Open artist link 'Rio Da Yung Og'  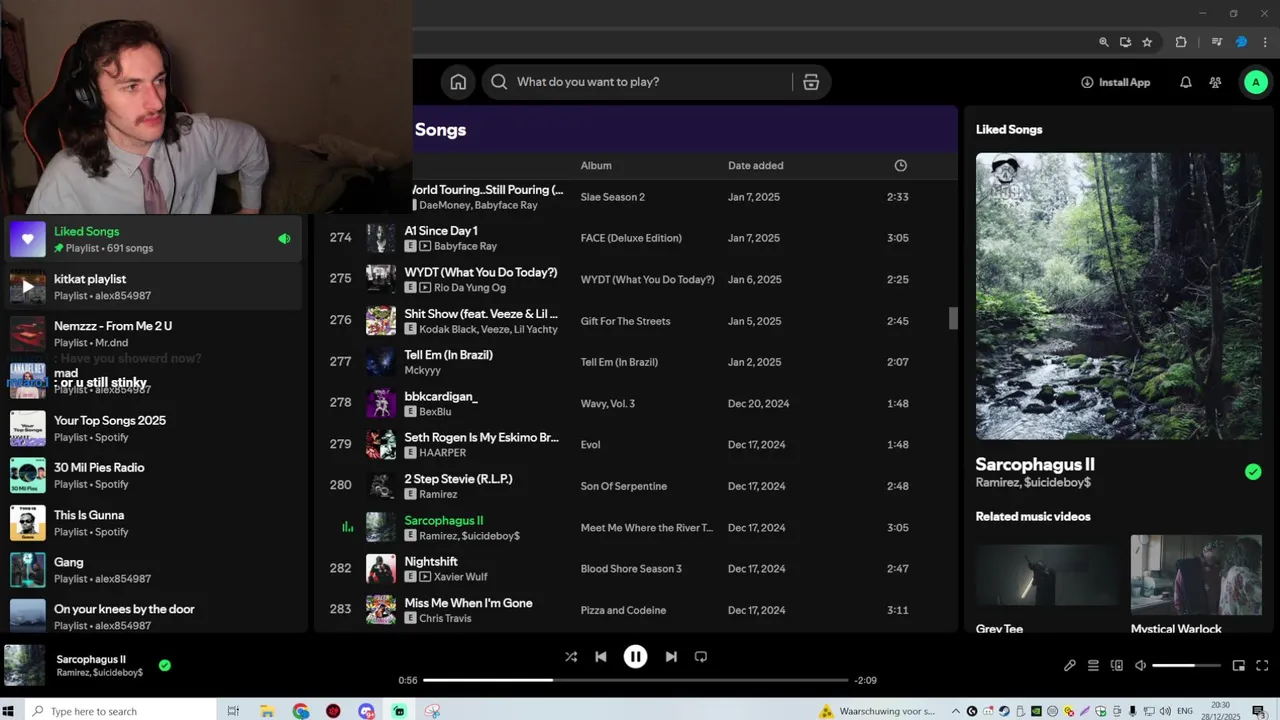[x=470, y=287]
